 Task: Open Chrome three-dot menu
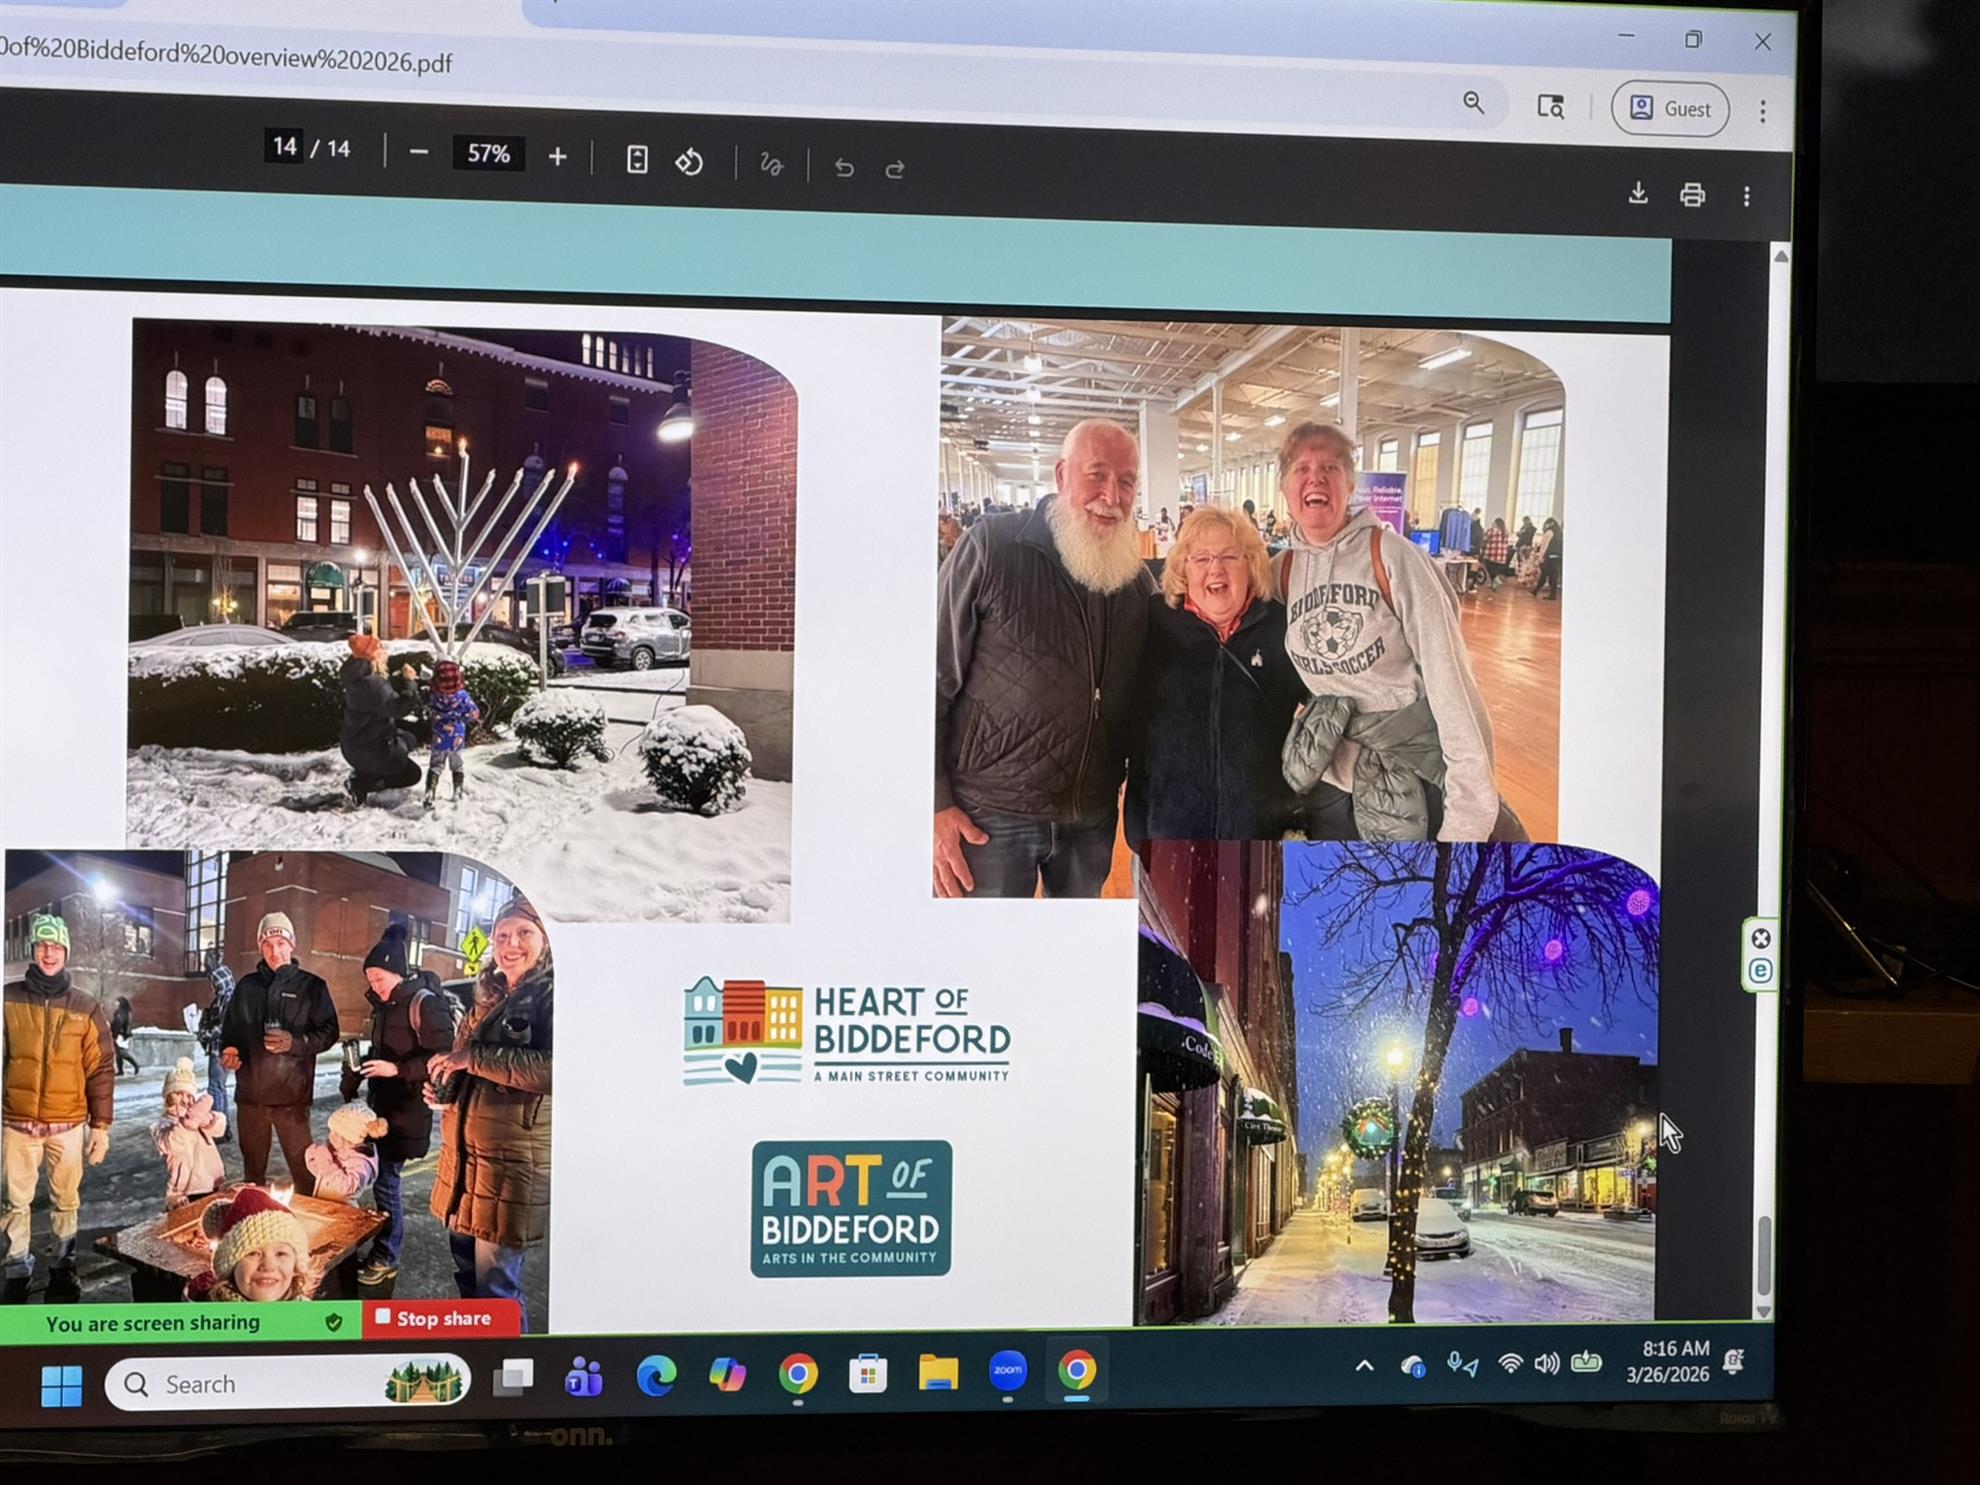(x=1763, y=111)
